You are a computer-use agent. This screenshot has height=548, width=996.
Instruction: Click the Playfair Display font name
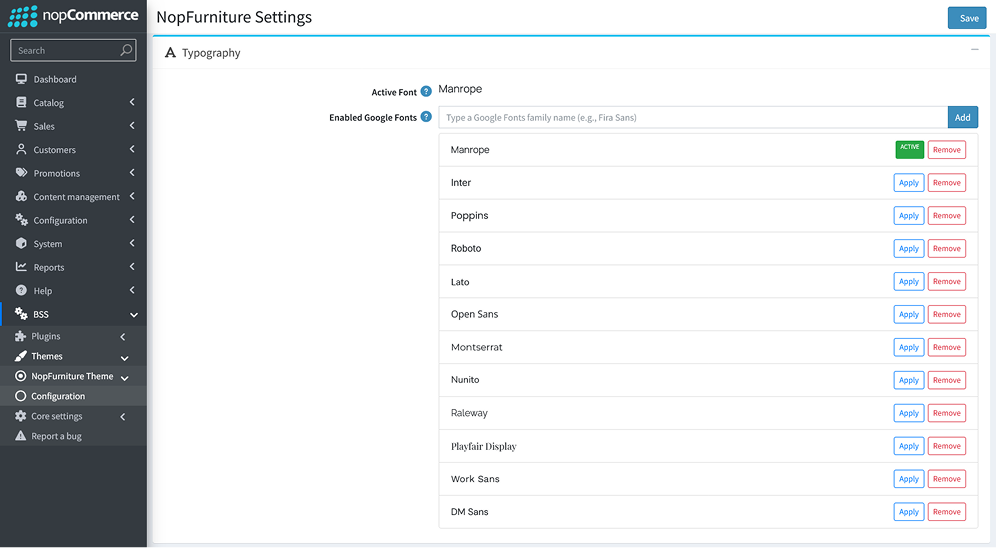[x=483, y=446]
